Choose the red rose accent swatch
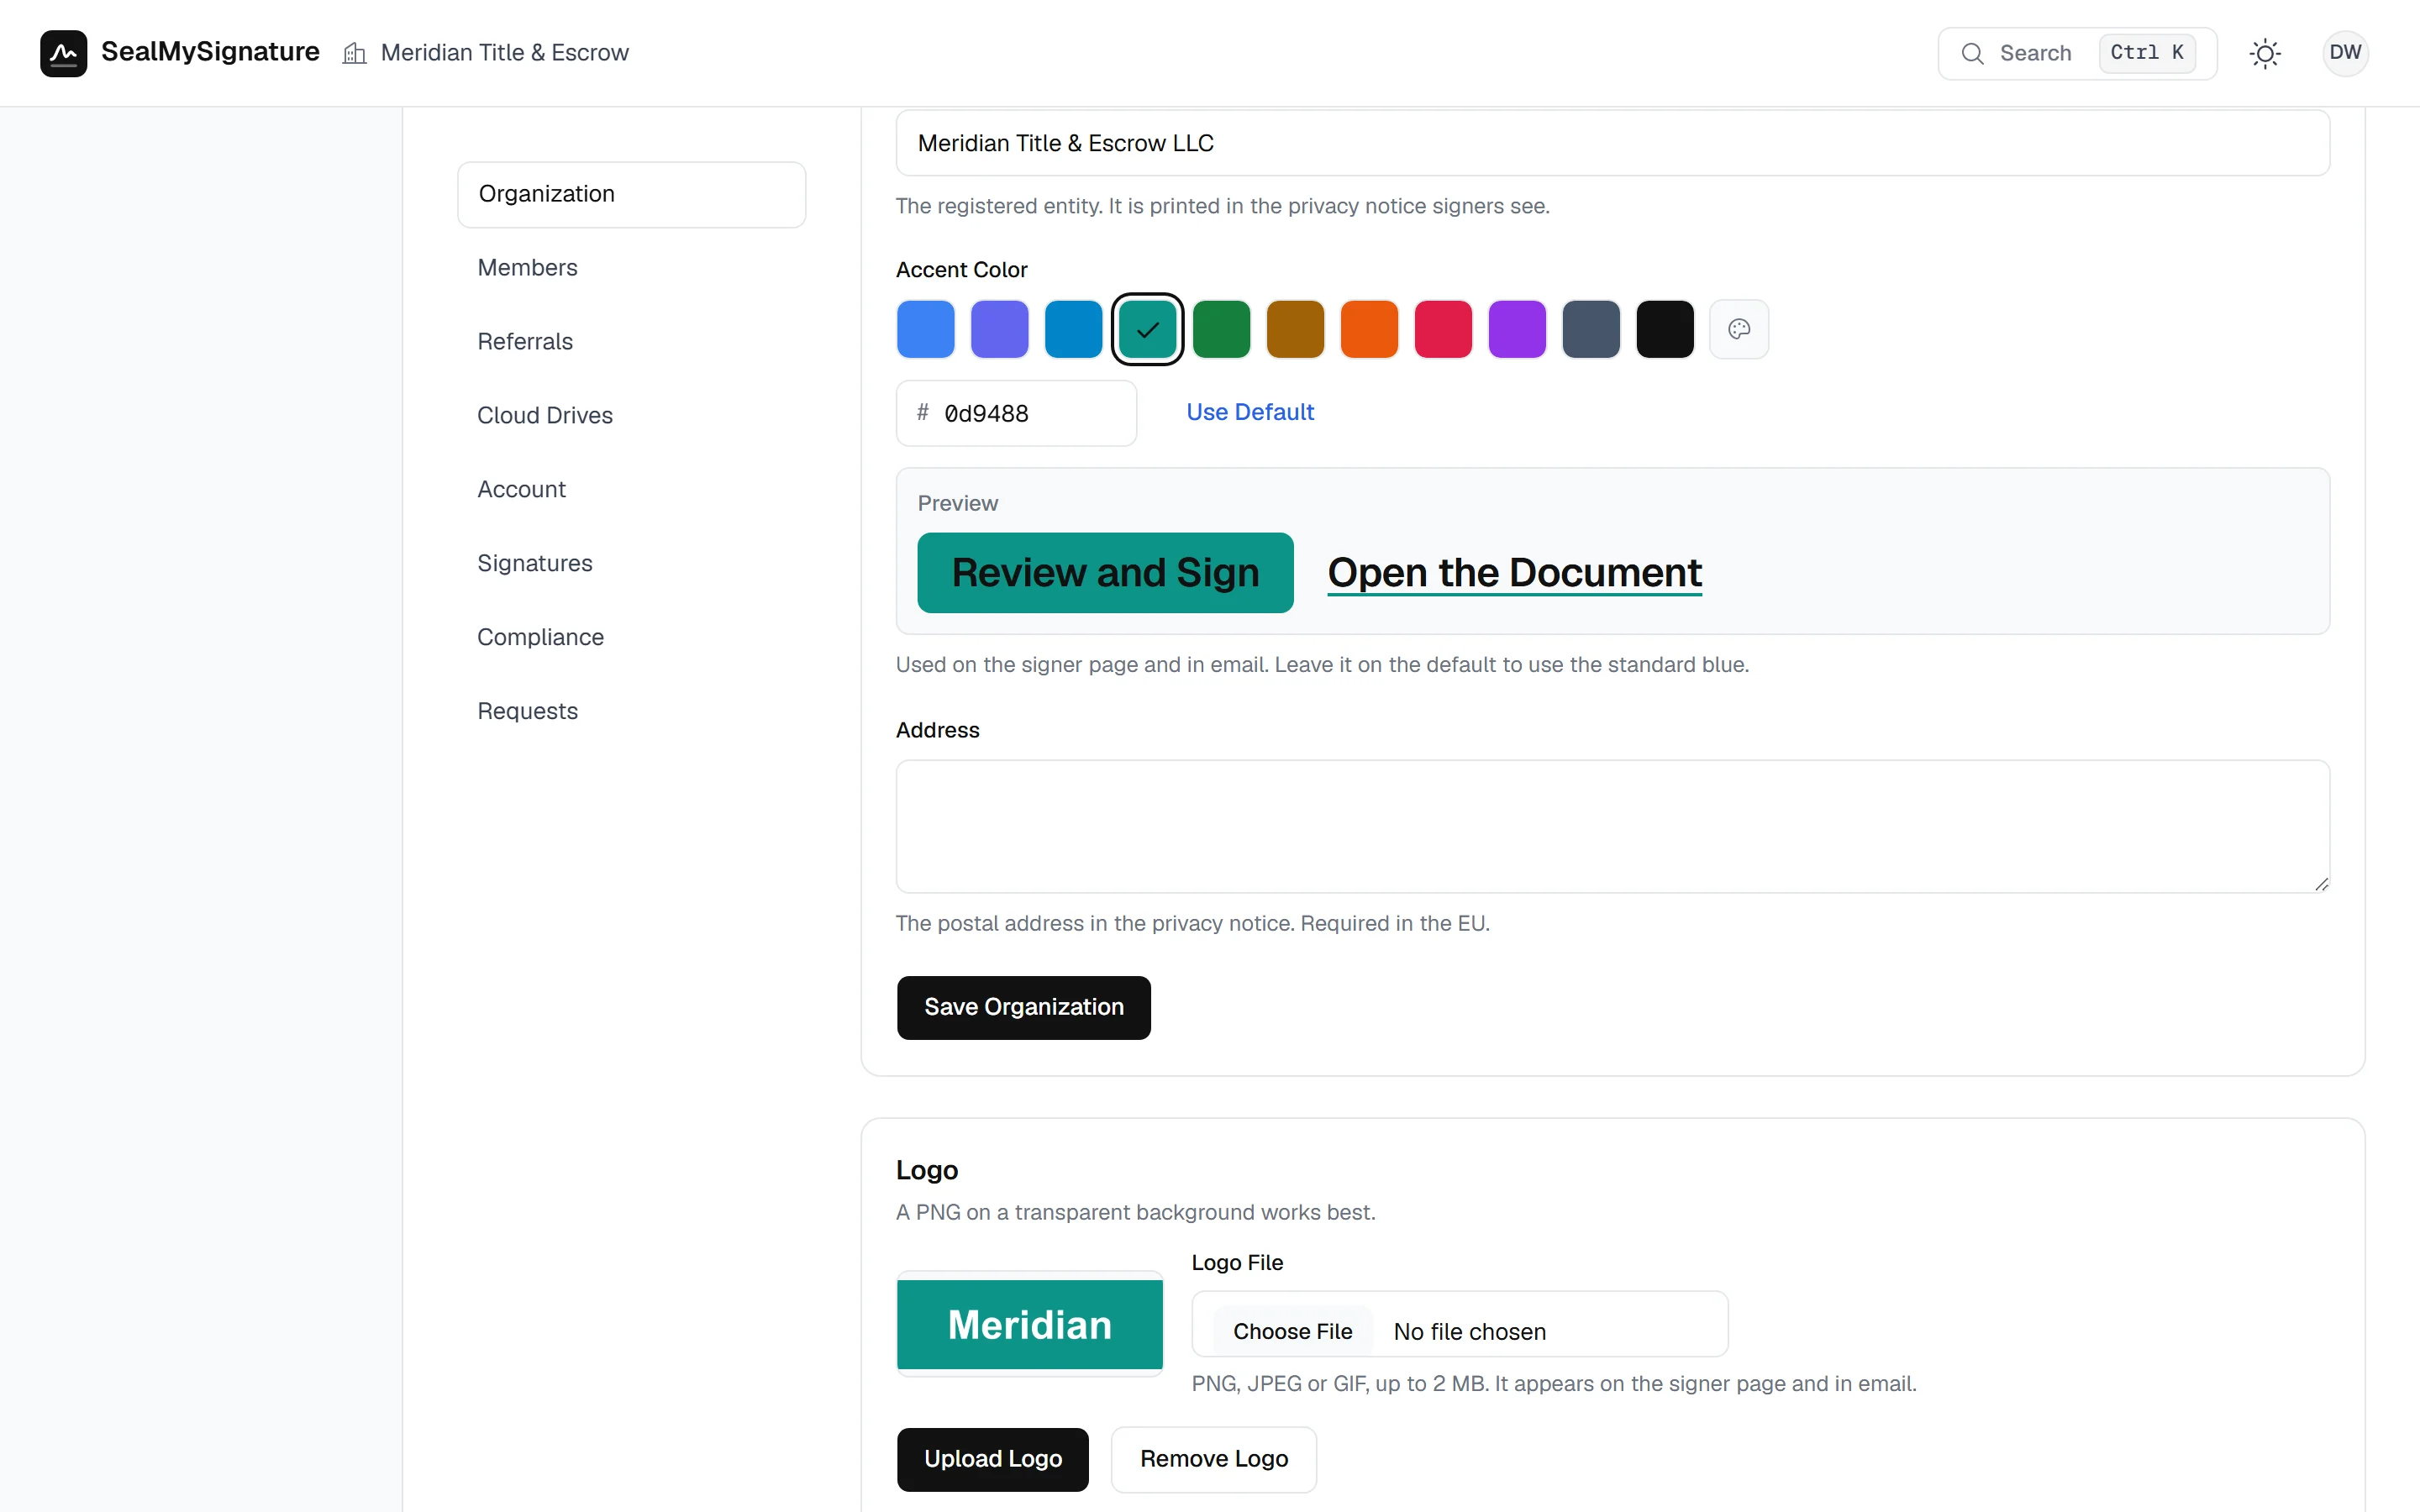The image size is (2420, 1512). 1444,329
